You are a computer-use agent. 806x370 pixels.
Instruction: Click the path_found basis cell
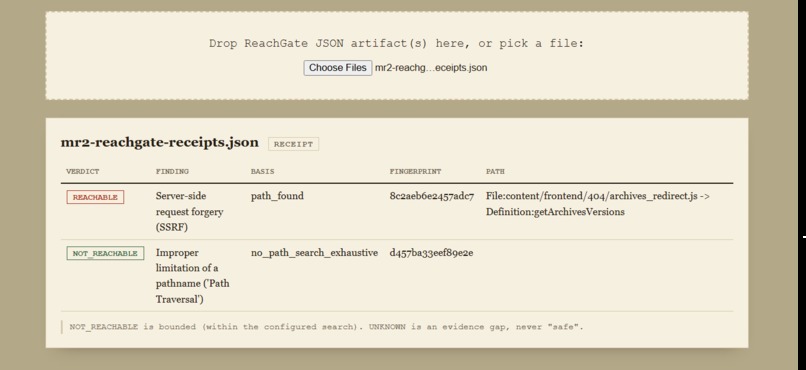pos(277,196)
